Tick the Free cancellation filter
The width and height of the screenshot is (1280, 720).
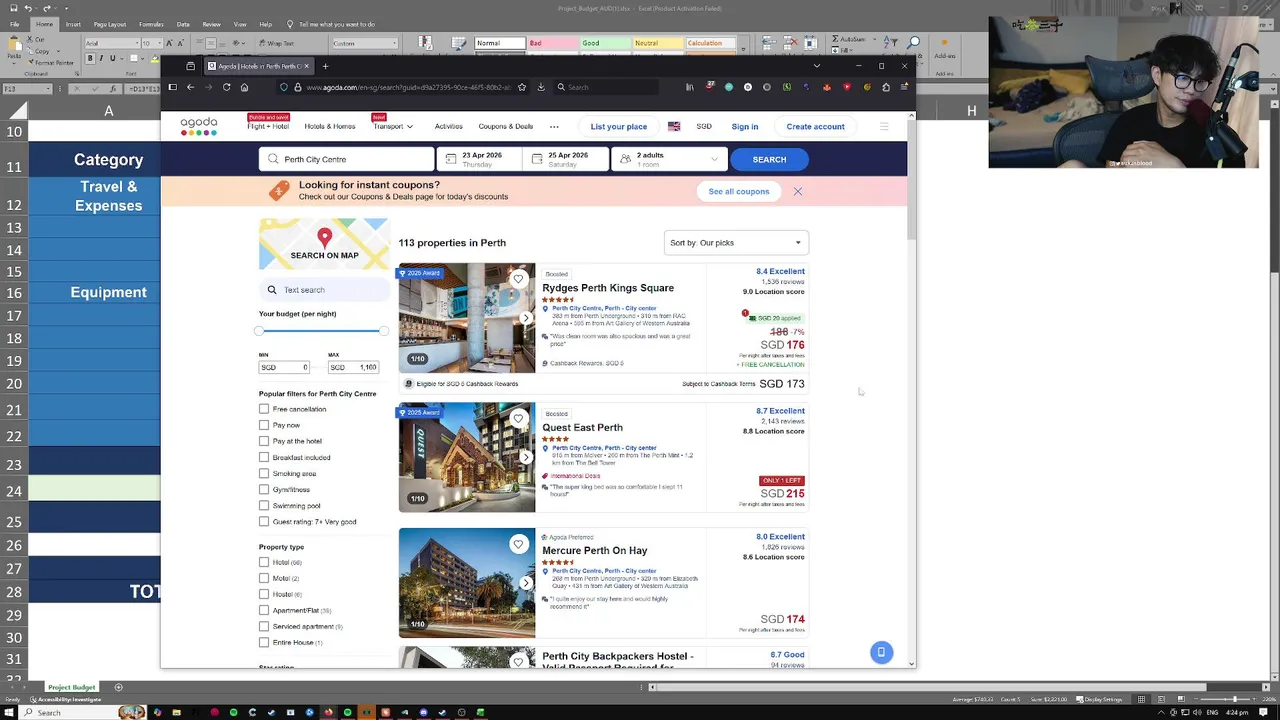click(264, 409)
